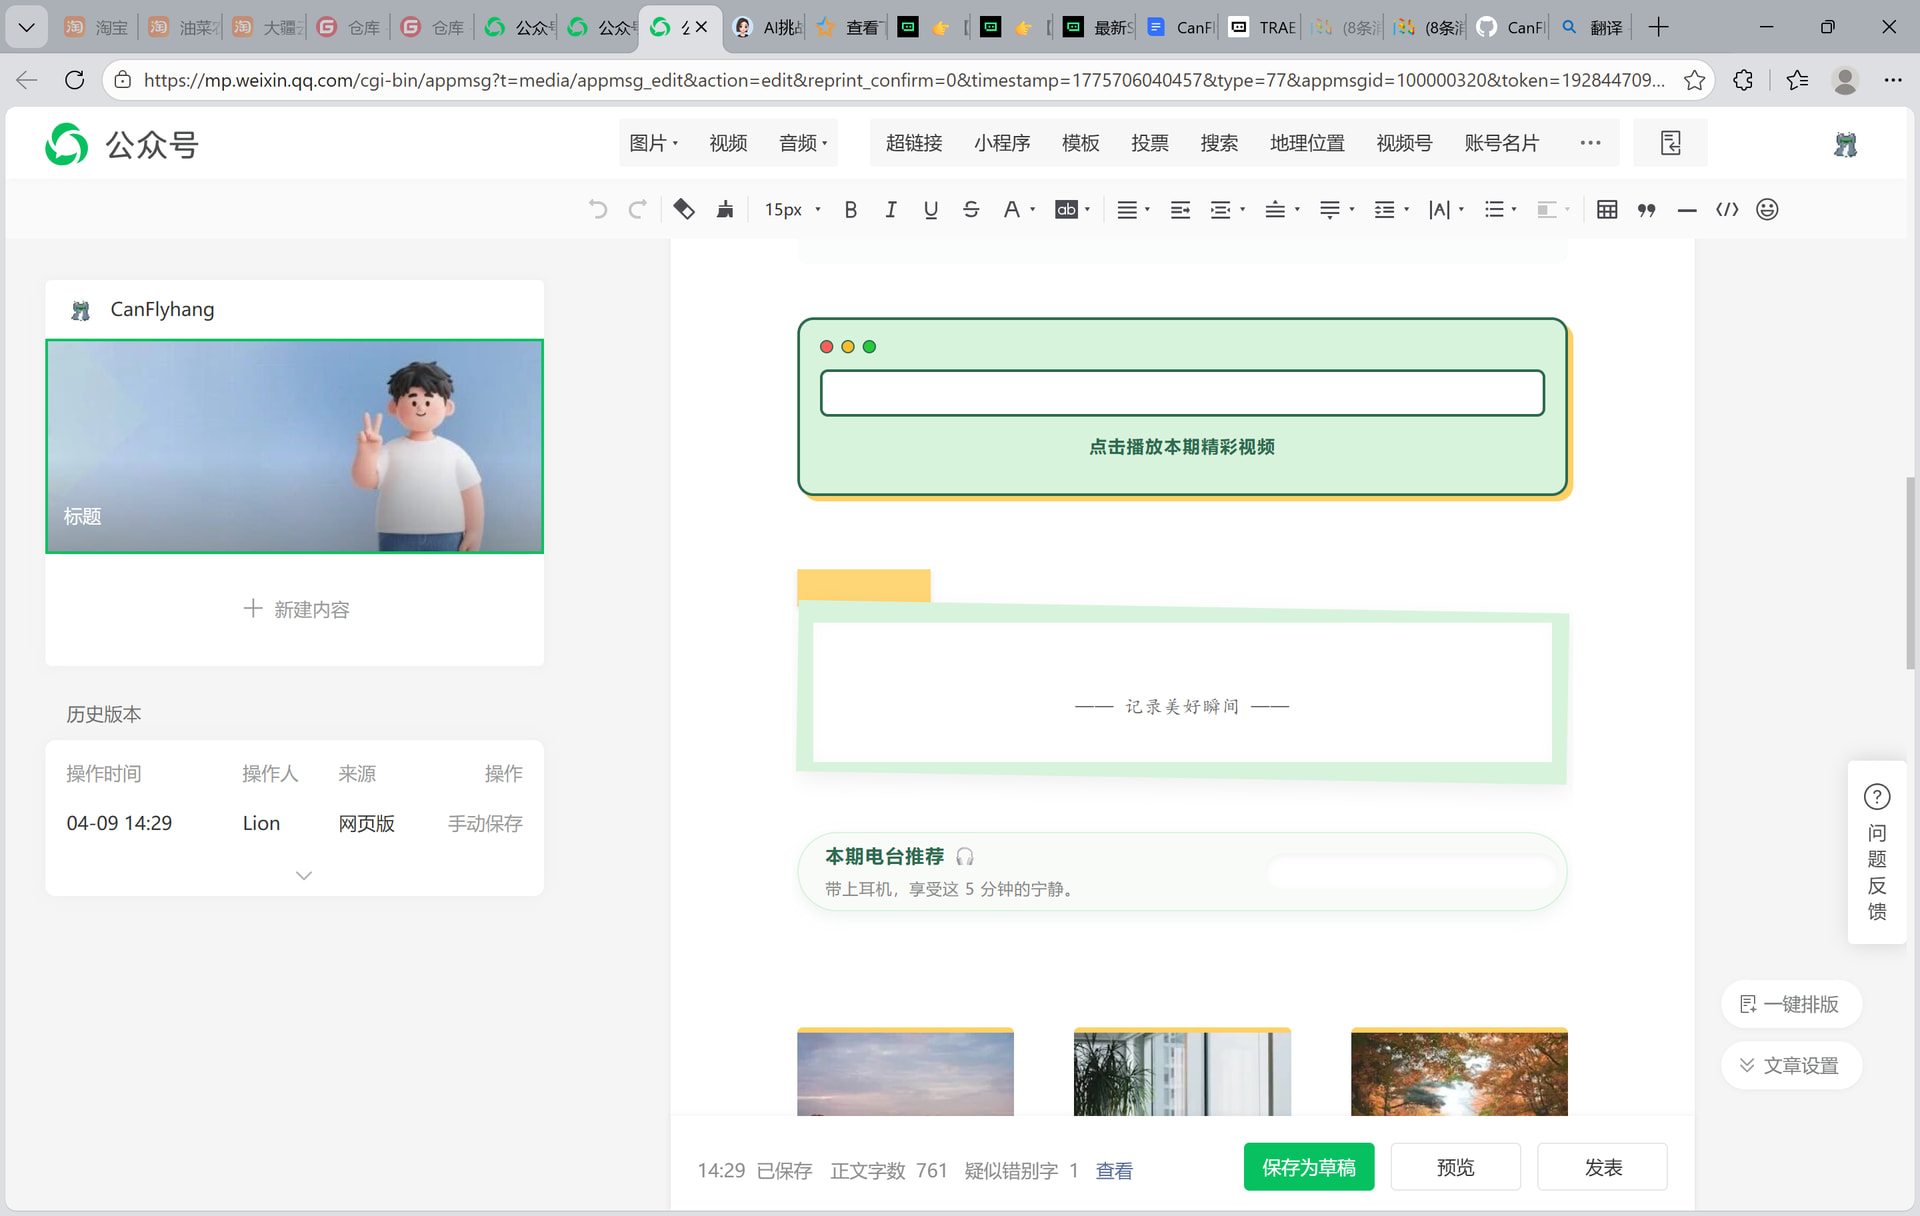Toggle strikethrough formatting
Image resolution: width=1920 pixels, height=1216 pixels.
[970, 210]
